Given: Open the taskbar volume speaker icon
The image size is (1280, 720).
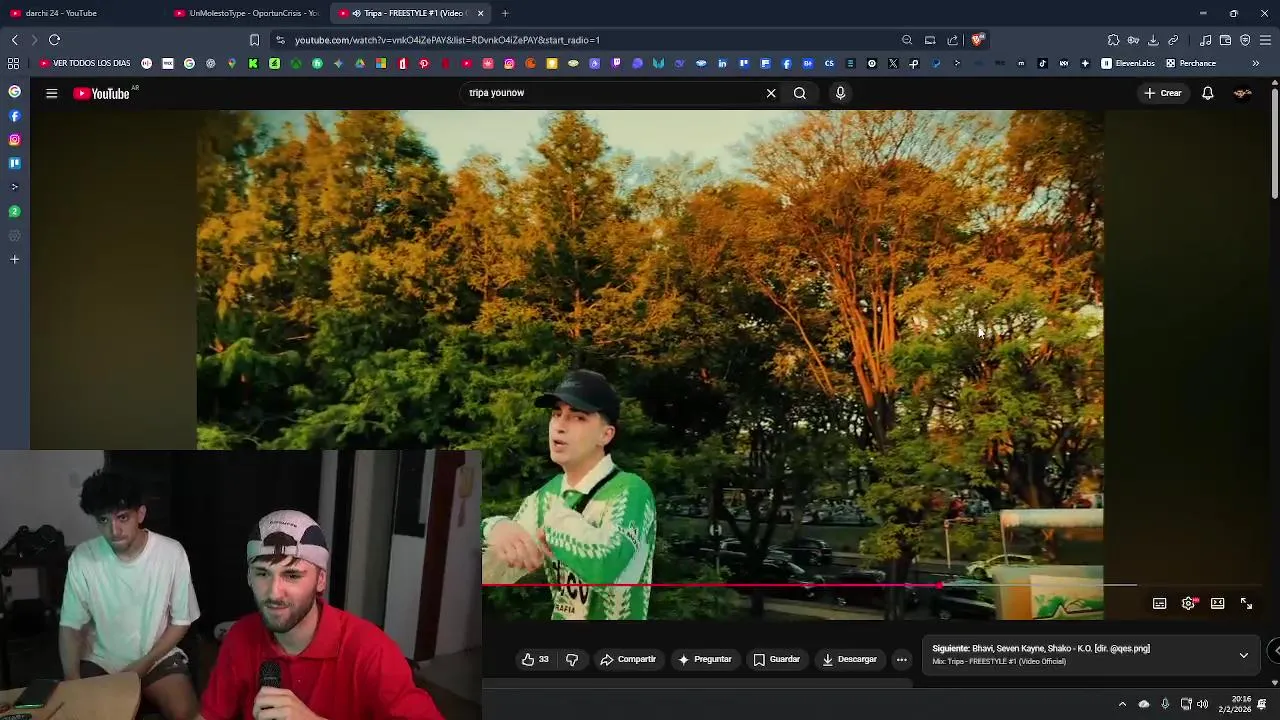Looking at the screenshot, I should click(x=1203, y=704).
